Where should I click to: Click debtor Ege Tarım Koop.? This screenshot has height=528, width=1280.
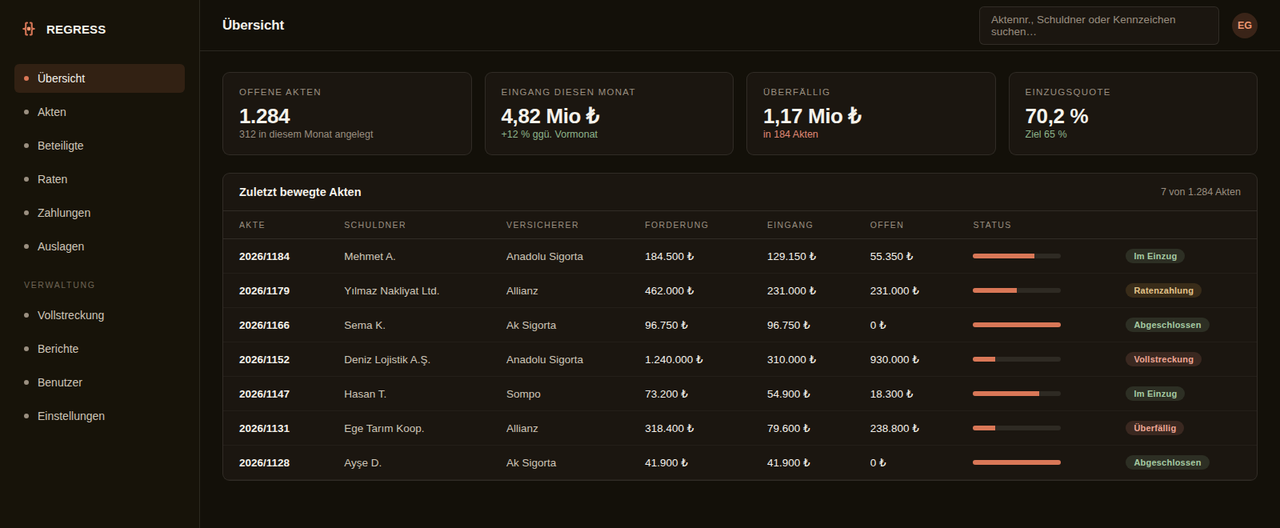click(384, 428)
